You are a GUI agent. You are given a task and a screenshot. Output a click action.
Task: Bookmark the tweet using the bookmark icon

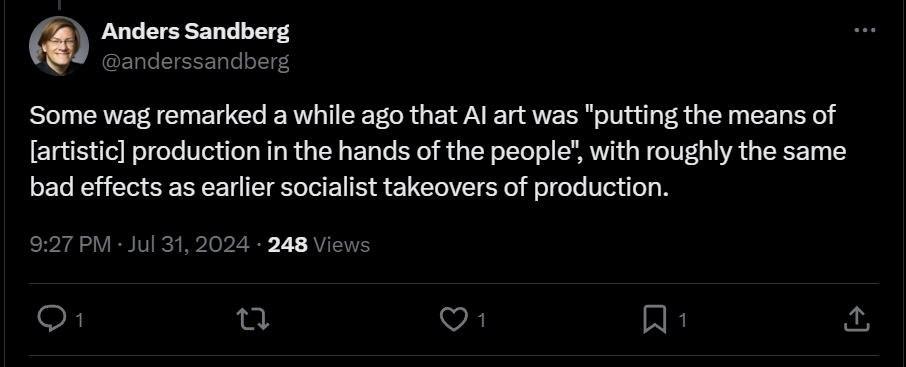point(654,320)
